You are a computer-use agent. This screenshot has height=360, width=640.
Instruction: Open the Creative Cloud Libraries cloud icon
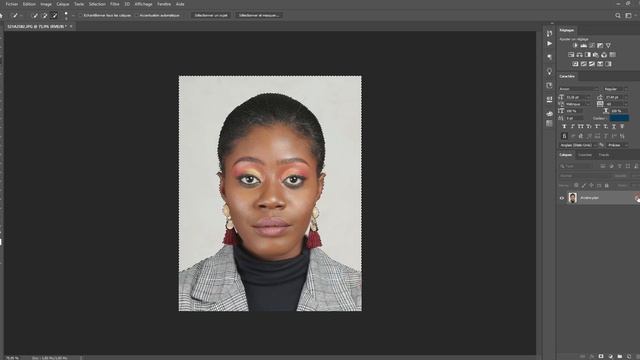[549, 113]
